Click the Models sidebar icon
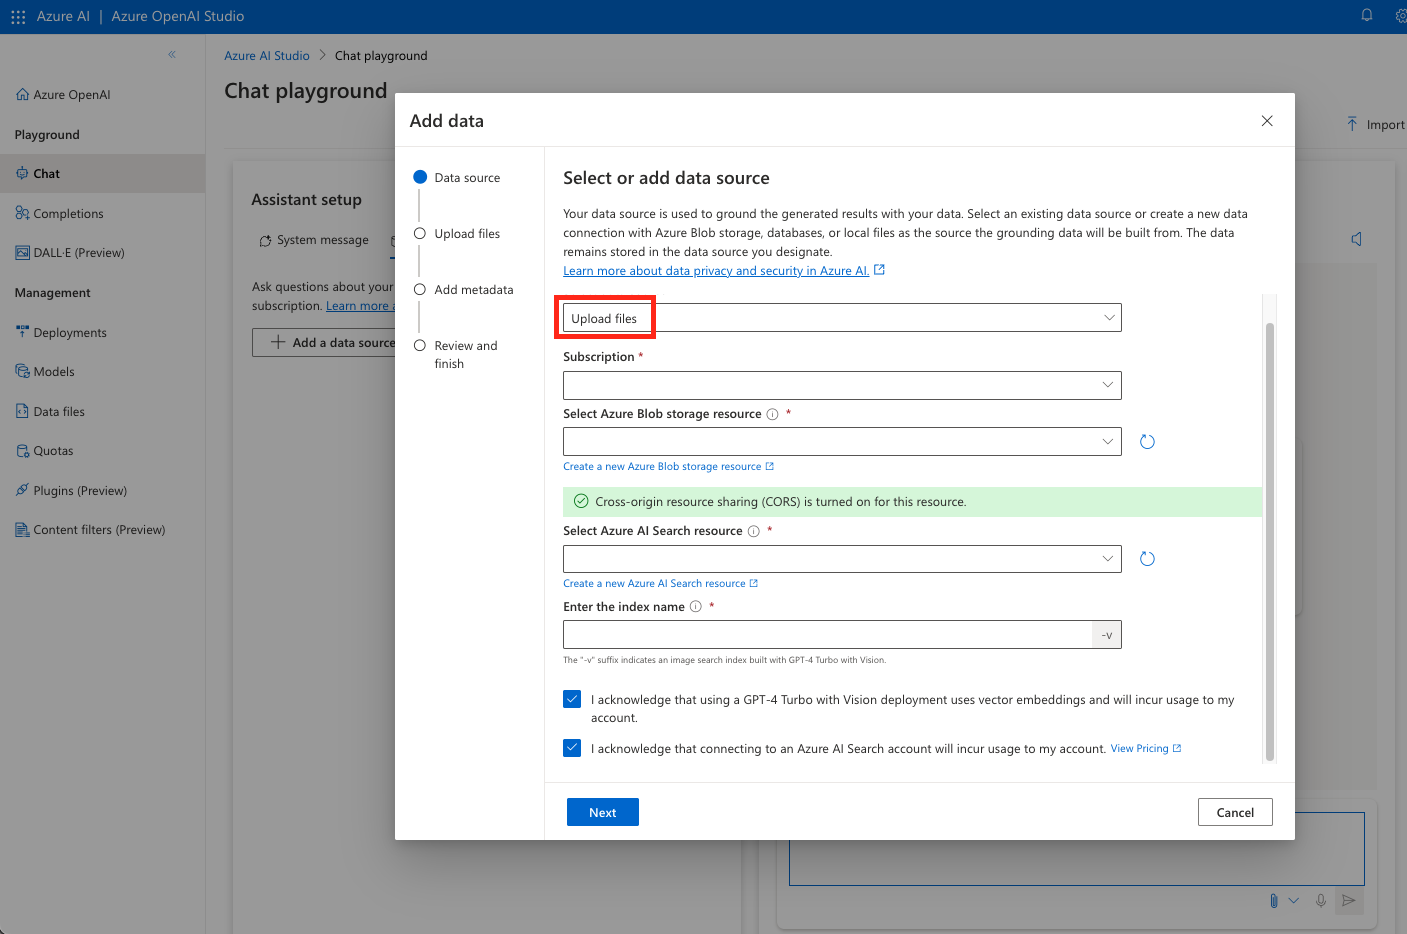The height and width of the screenshot is (934, 1407). click(x=22, y=371)
